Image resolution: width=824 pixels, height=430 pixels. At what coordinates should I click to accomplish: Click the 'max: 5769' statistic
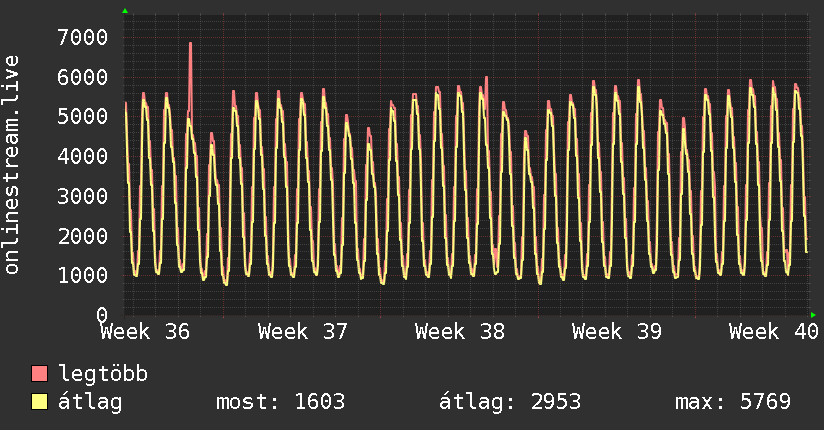coord(733,402)
